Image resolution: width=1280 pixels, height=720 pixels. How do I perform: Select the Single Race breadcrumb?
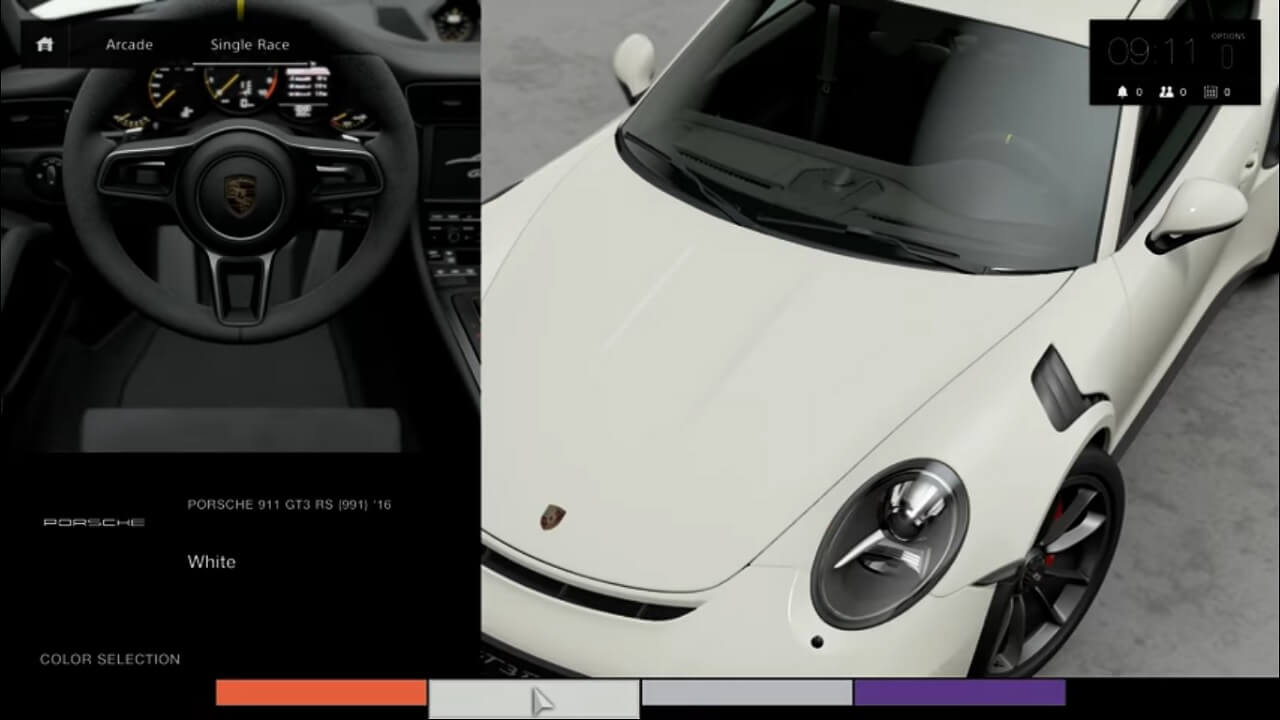point(249,45)
